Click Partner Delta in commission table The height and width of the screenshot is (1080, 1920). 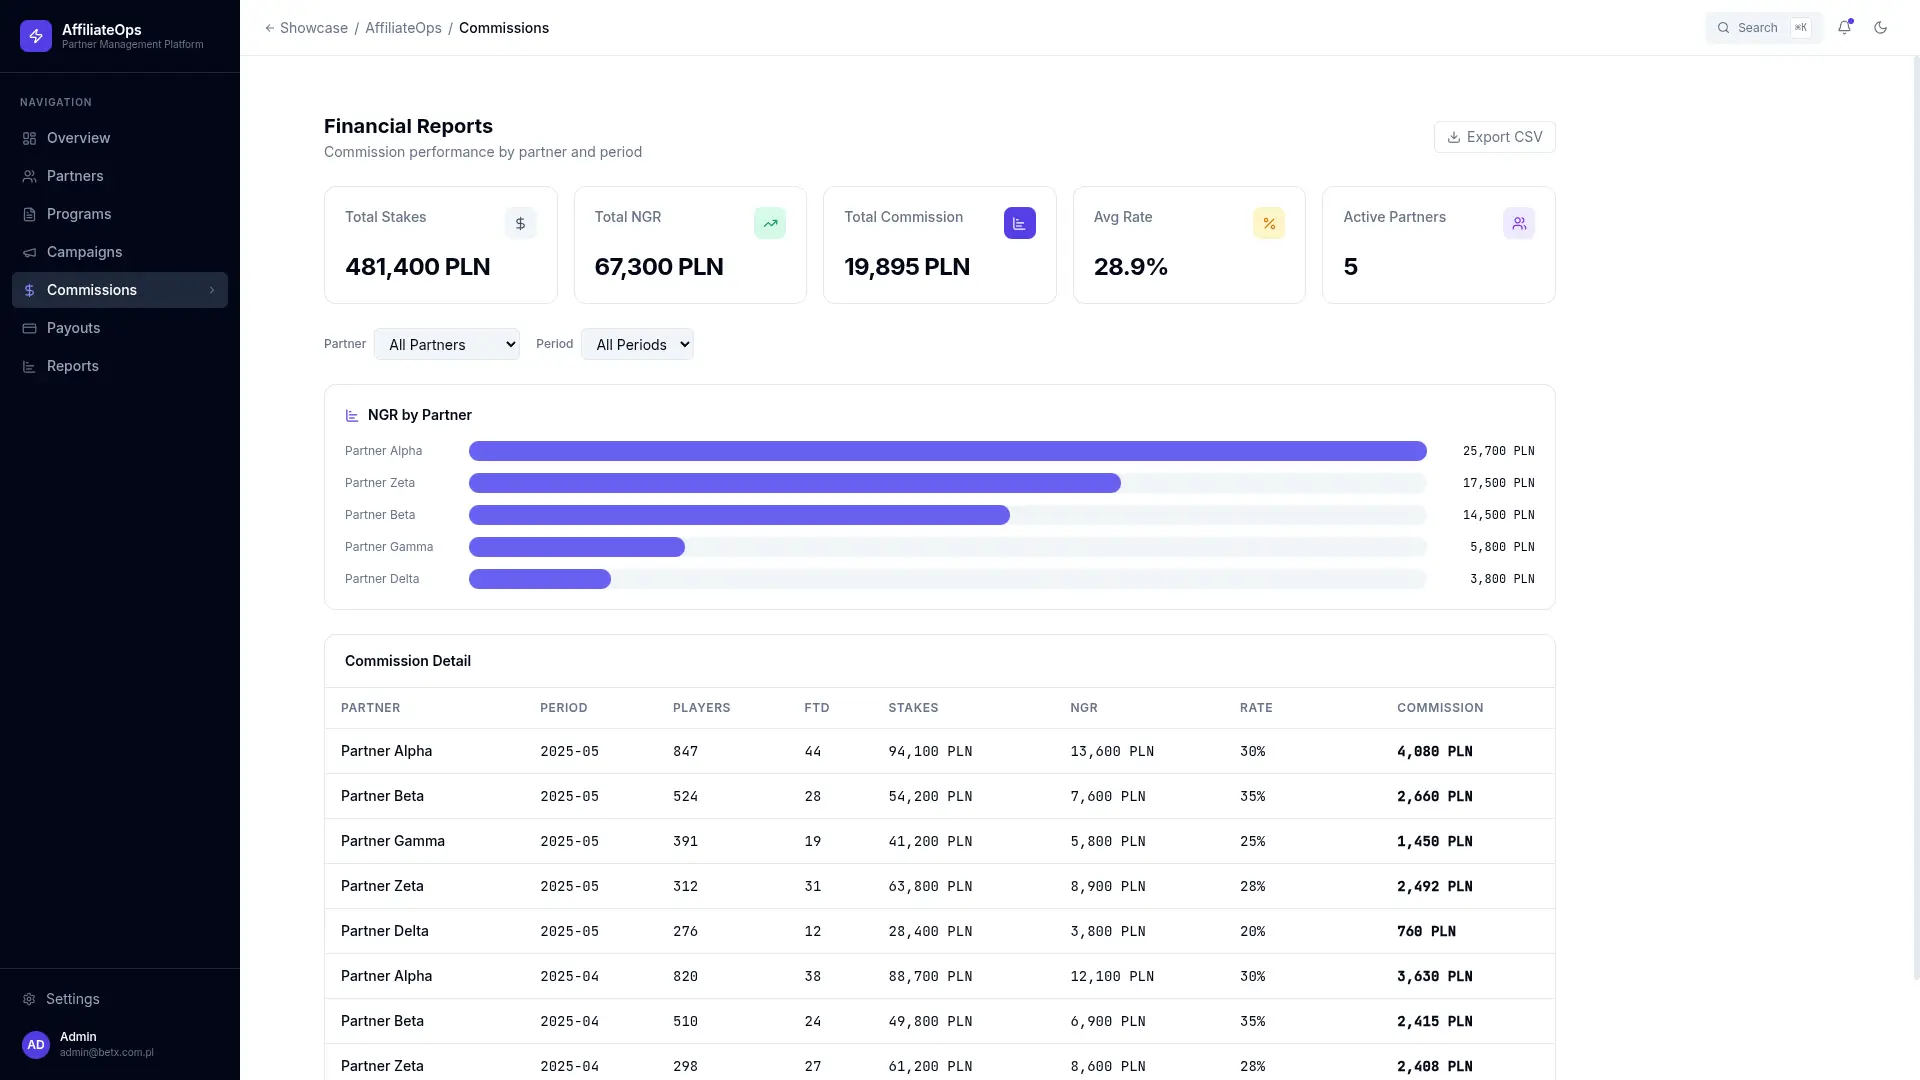pos(384,931)
